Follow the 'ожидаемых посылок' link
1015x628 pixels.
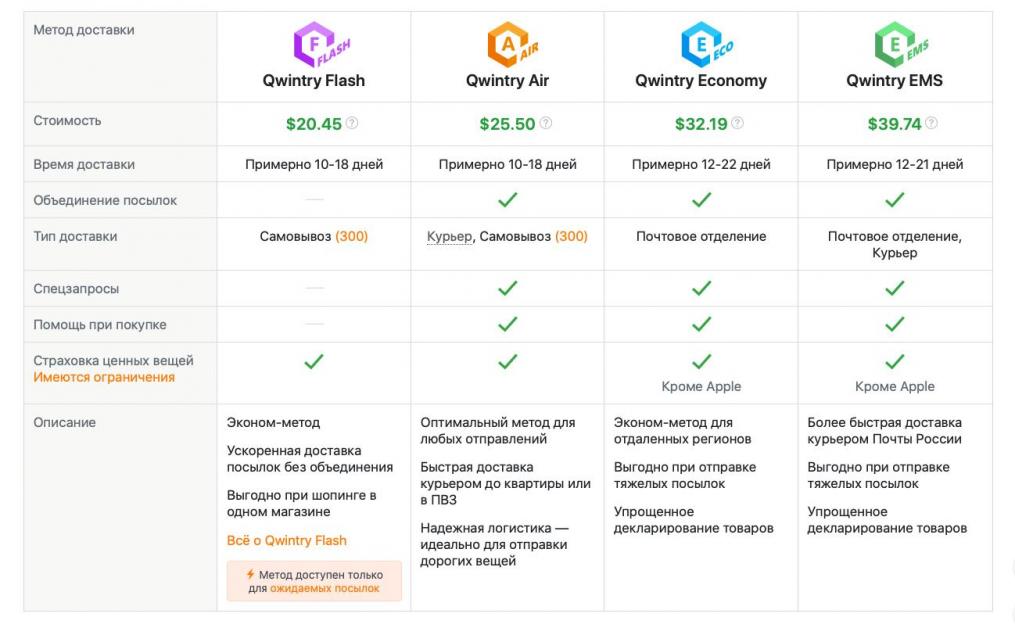point(324,589)
